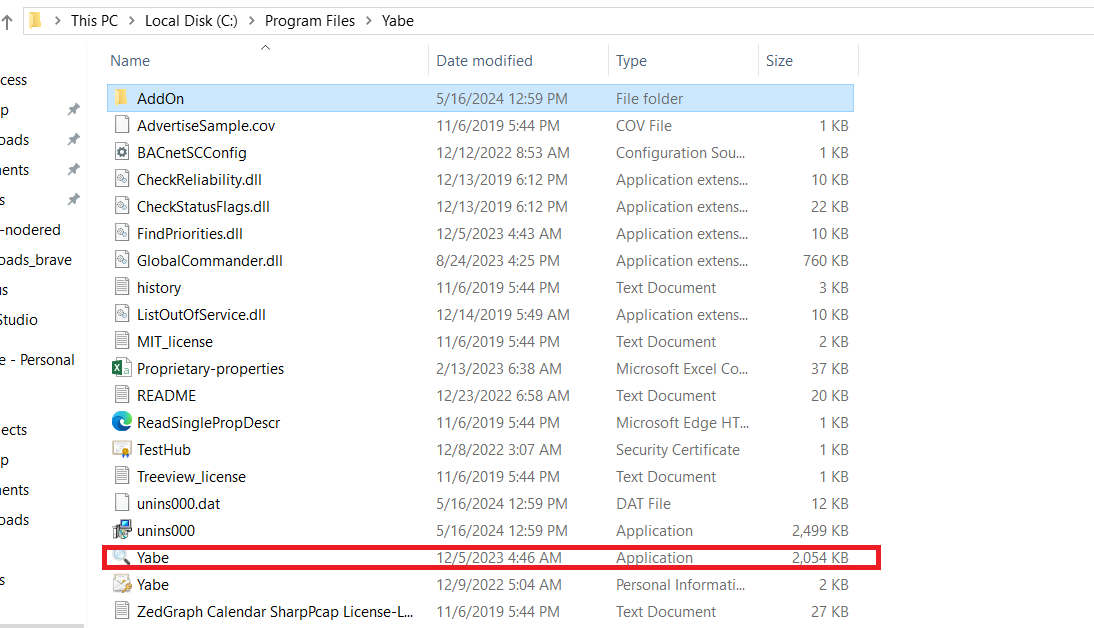The image size is (1094, 628).
Task: Open the '-nodered' folder in the navigation pane
Action: point(31,230)
